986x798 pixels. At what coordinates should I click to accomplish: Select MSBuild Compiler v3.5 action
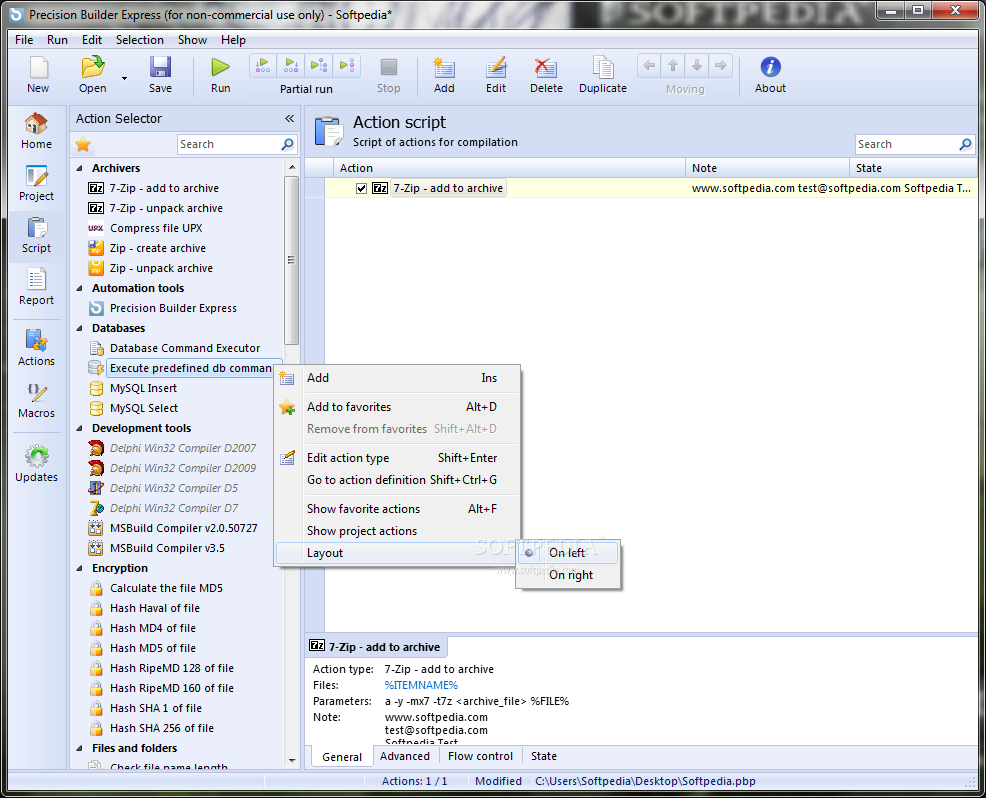click(167, 548)
